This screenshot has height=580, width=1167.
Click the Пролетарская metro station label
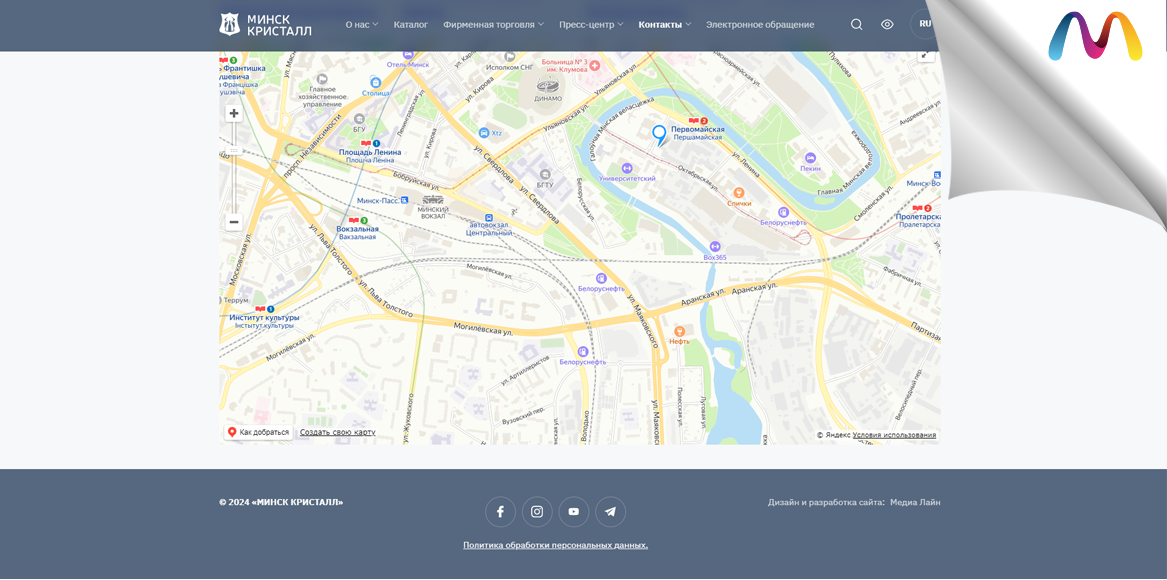pyautogui.click(x=919, y=217)
